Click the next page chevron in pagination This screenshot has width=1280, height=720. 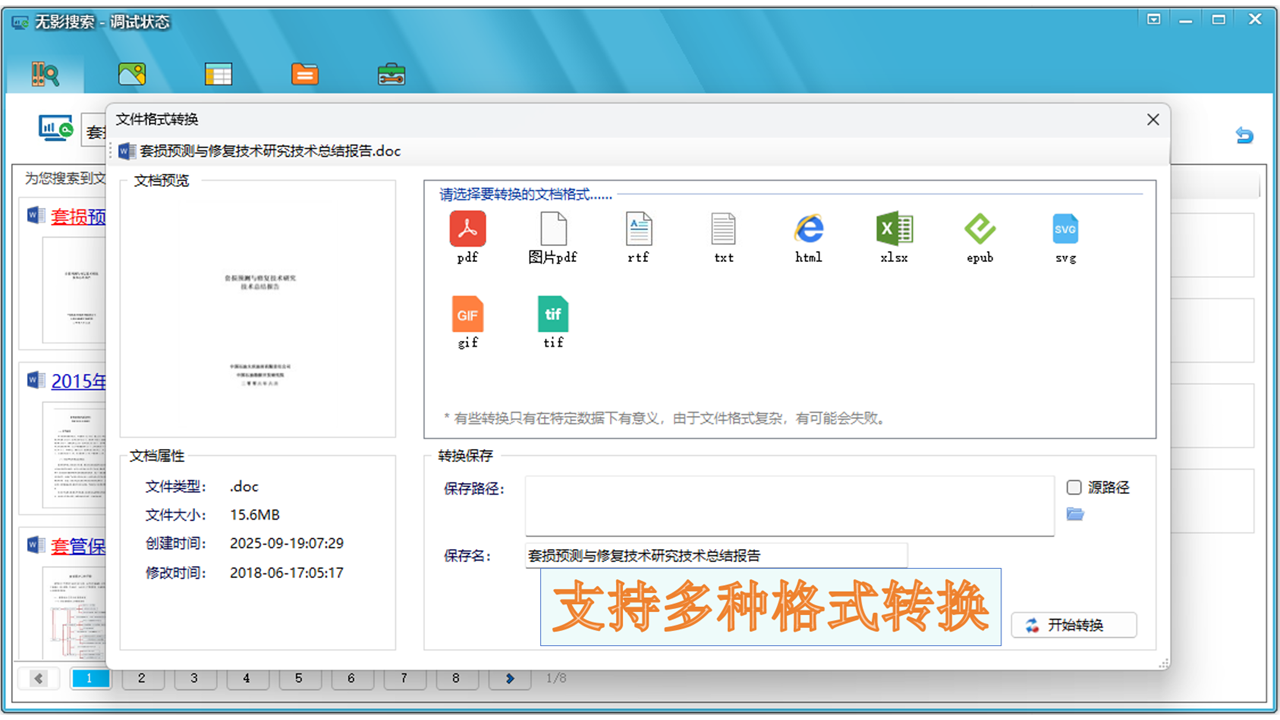(509, 678)
